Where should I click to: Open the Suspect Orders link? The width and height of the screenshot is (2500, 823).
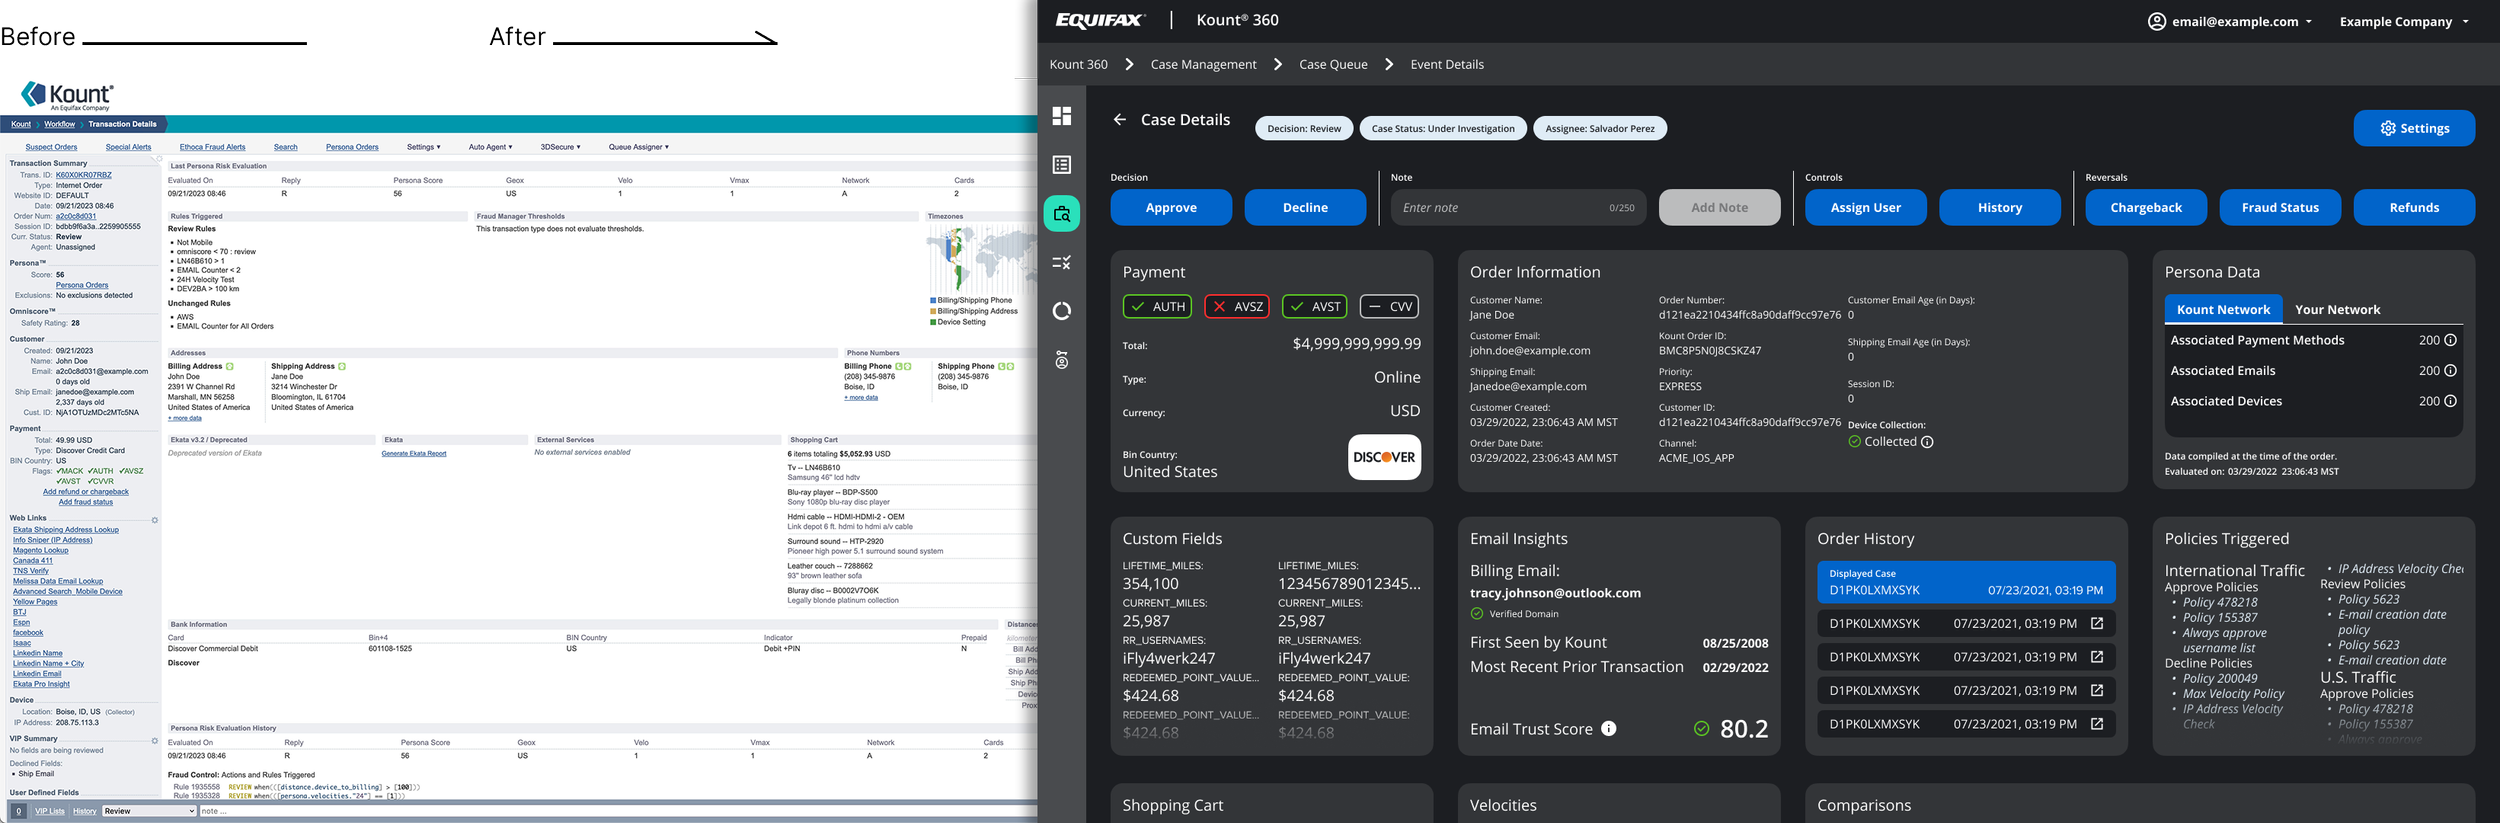pos(51,147)
